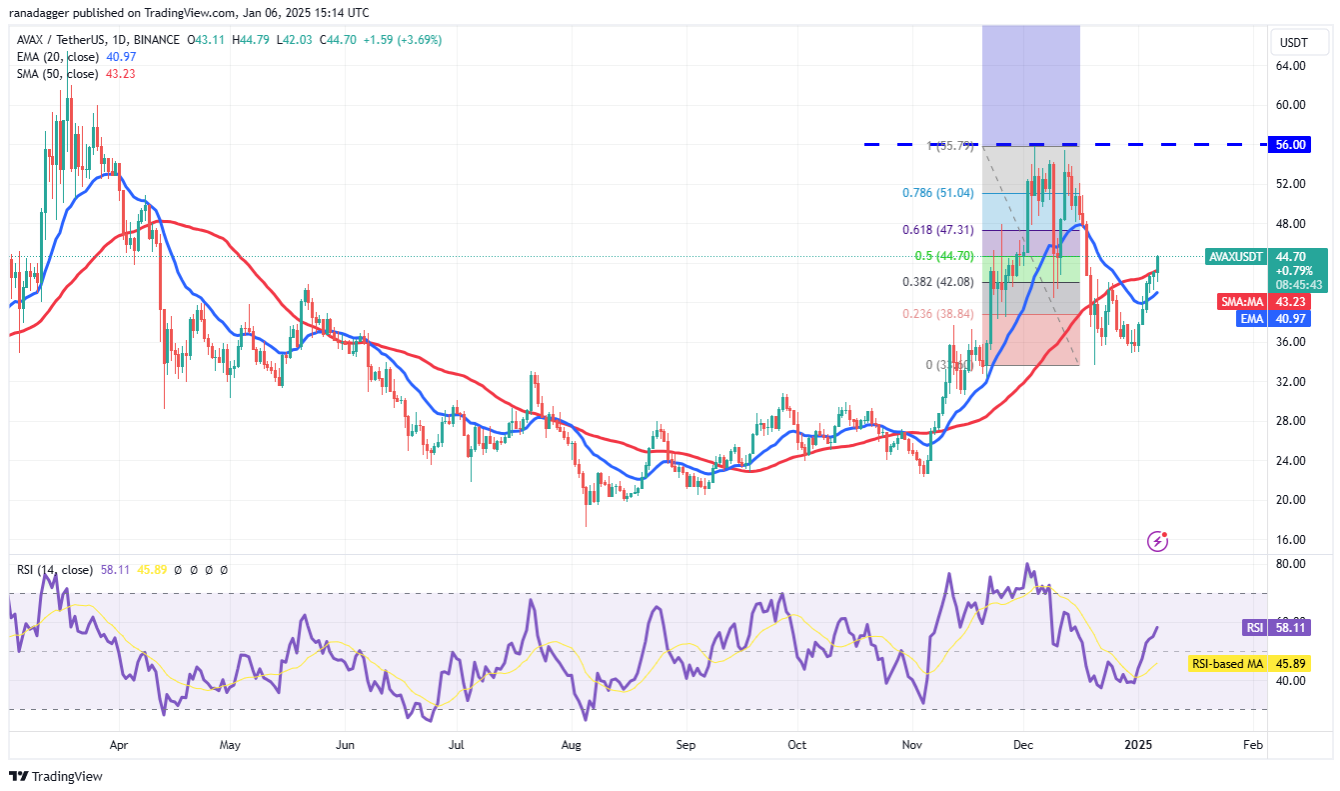Click the 64.00 price scale value
The height and width of the screenshot is (791, 1340).
pos(1292,66)
